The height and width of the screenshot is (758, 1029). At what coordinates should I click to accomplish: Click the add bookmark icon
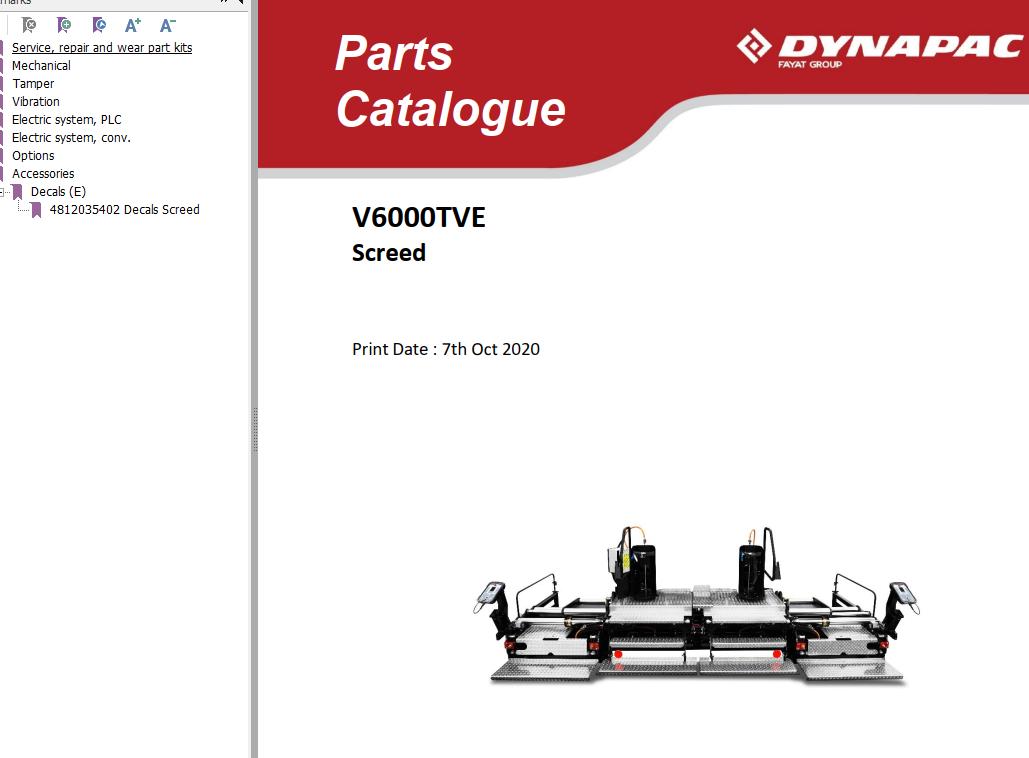[64, 26]
